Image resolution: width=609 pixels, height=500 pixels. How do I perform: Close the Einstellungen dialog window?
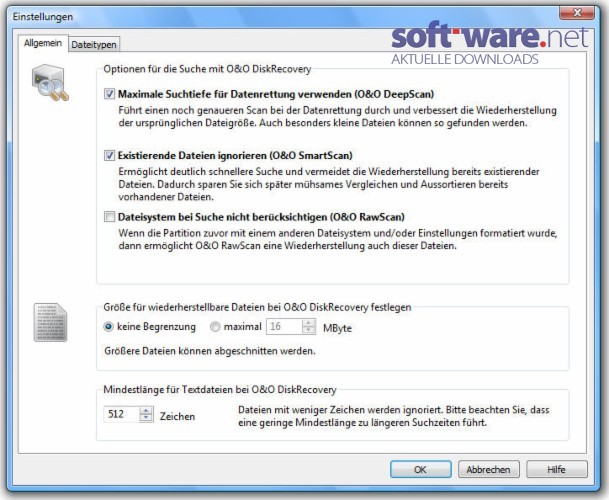pos(577,13)
